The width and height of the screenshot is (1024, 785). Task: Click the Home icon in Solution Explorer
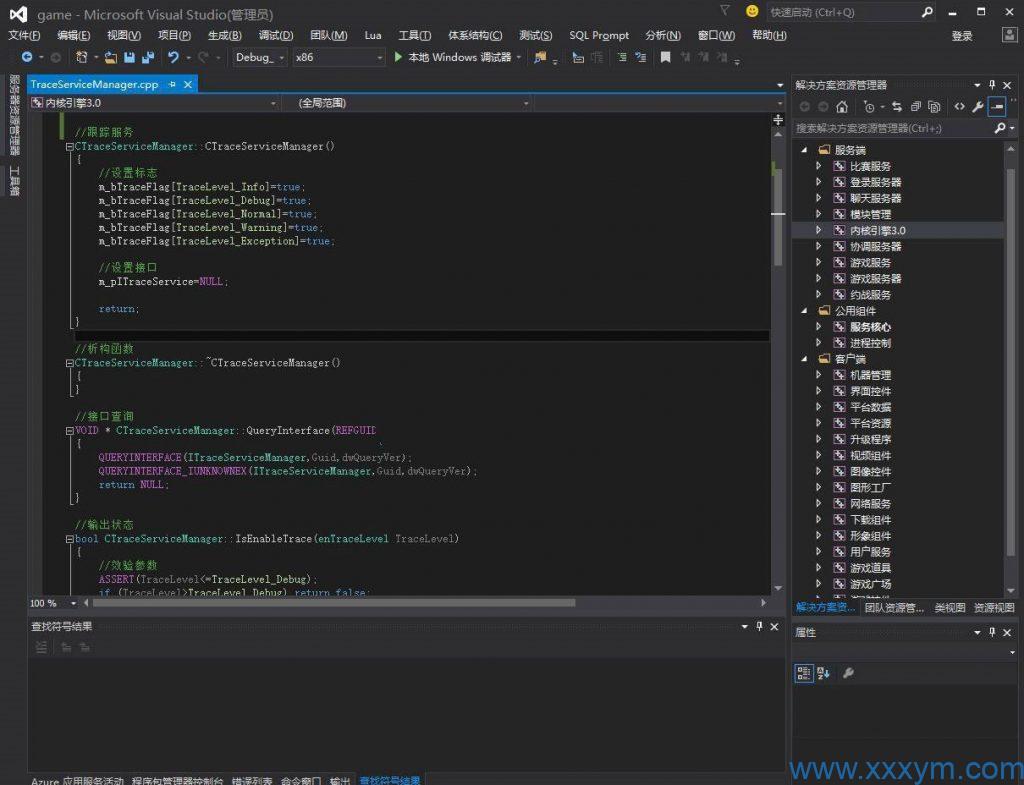(x=842, y=107)
